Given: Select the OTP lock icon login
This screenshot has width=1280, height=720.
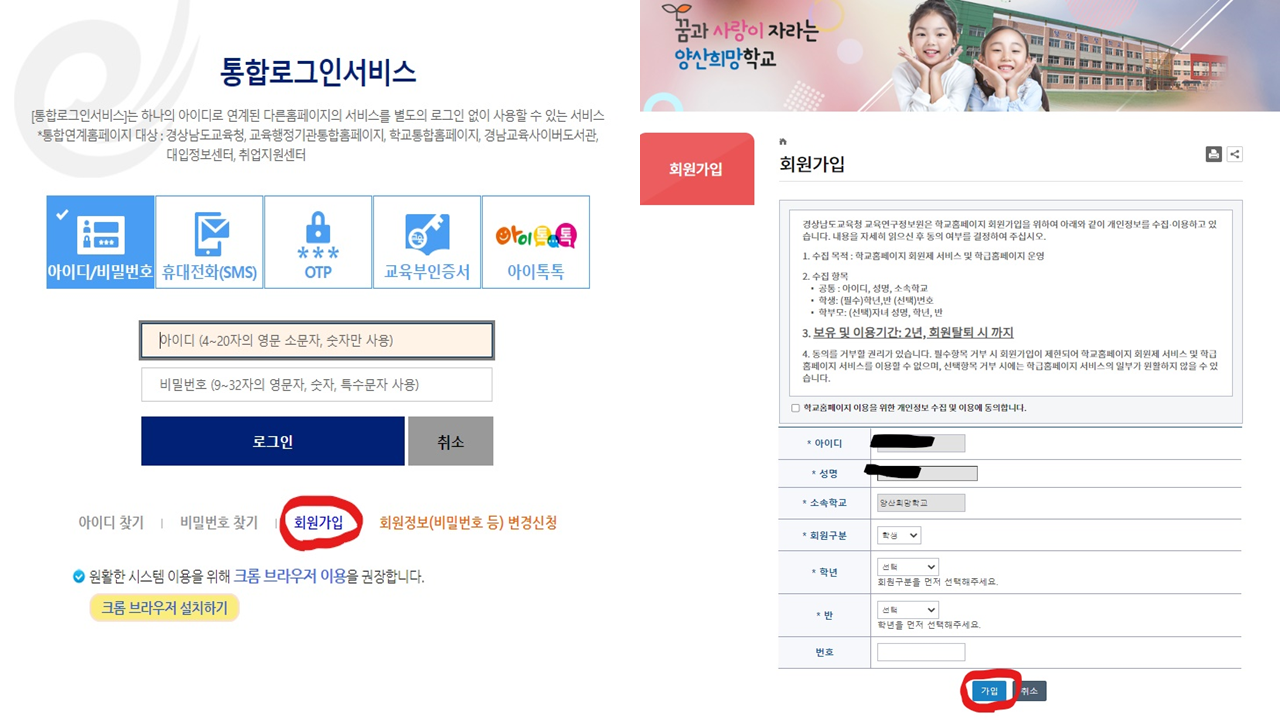Looking at the screenshot, I should (x=318, y=242).
